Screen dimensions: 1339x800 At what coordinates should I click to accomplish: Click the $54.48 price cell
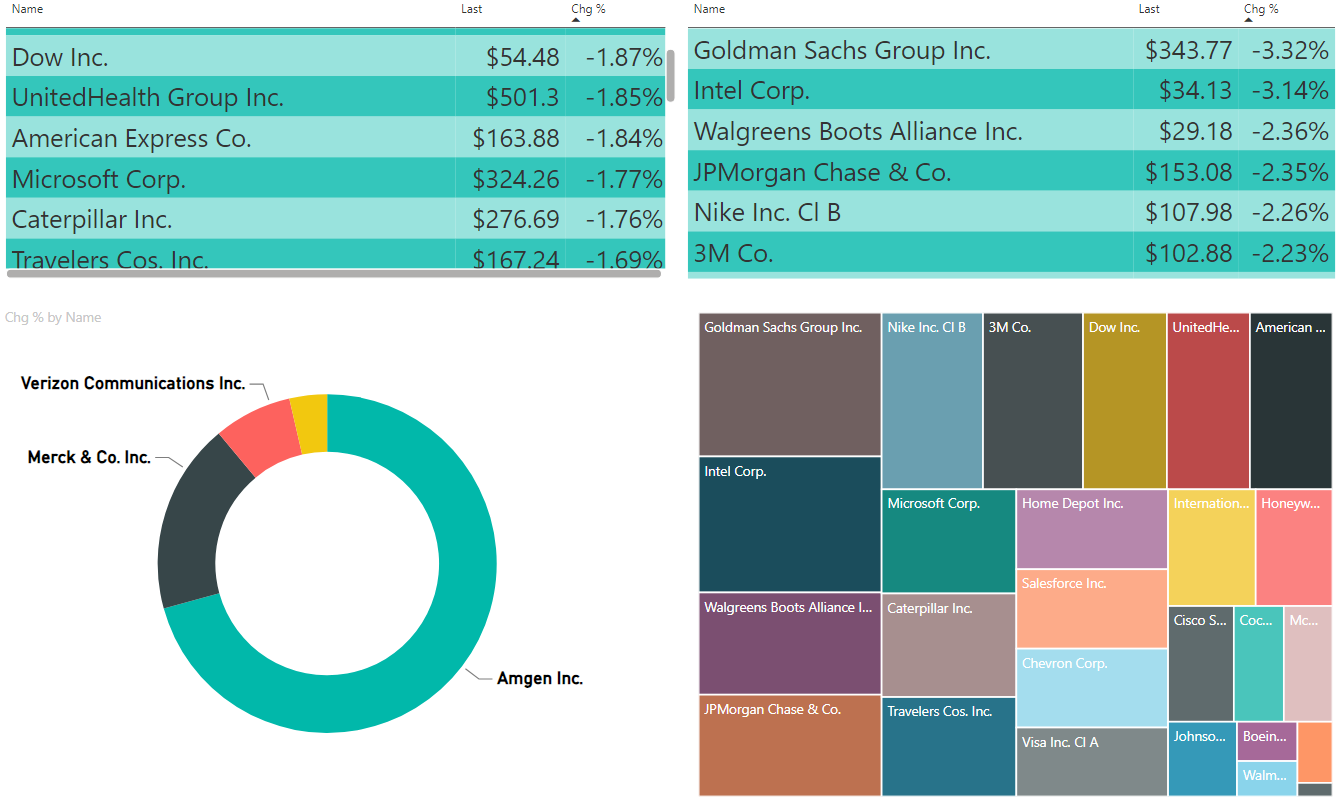point(523,57)
